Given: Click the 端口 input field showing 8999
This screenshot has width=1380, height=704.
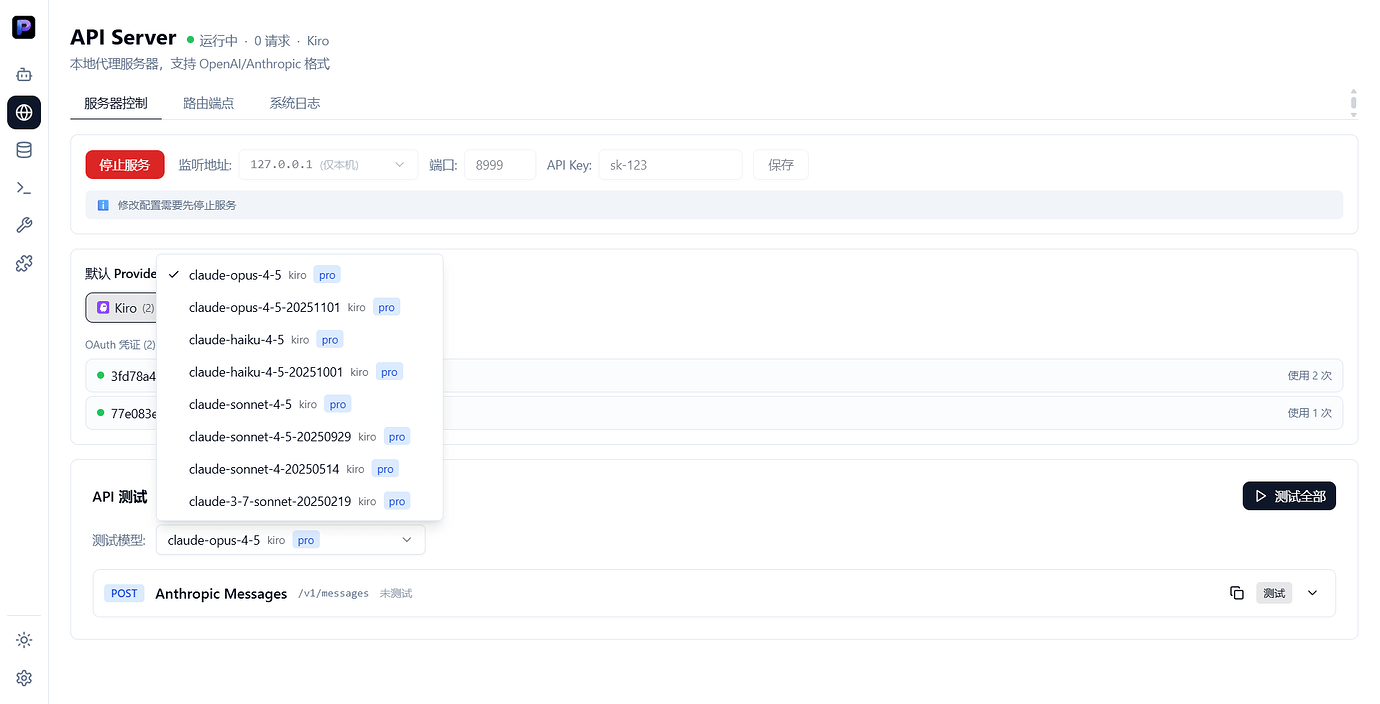Looking at the screenshot, I should [x=500, y=165].
